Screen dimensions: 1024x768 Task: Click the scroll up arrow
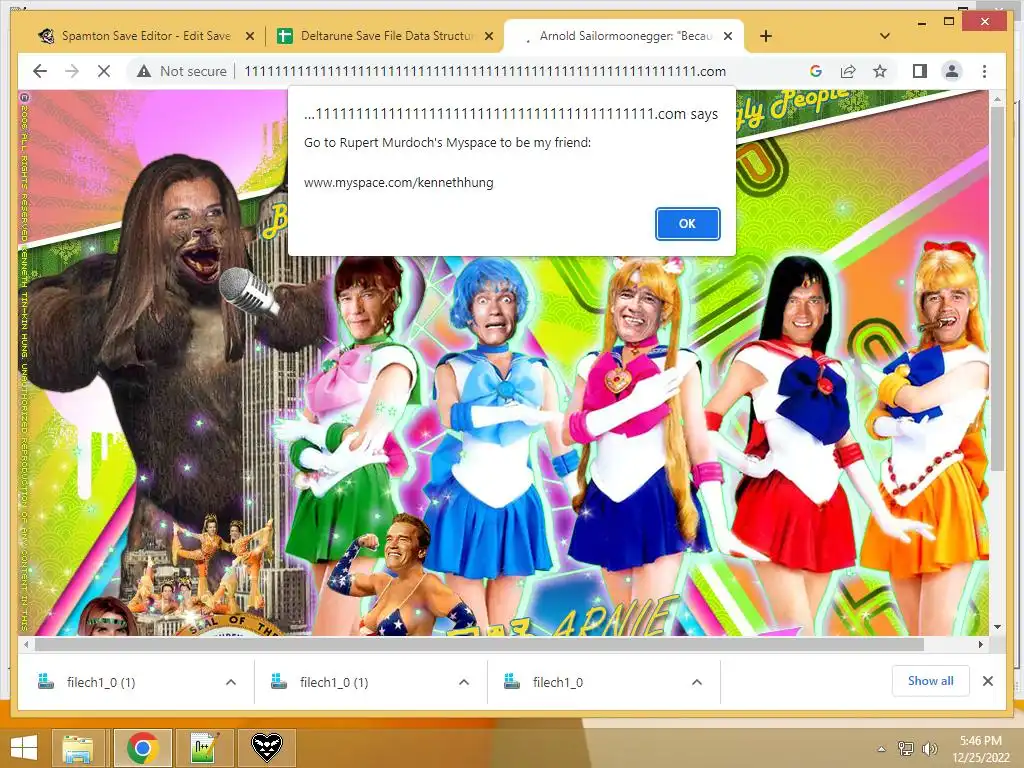click(997, 99)
